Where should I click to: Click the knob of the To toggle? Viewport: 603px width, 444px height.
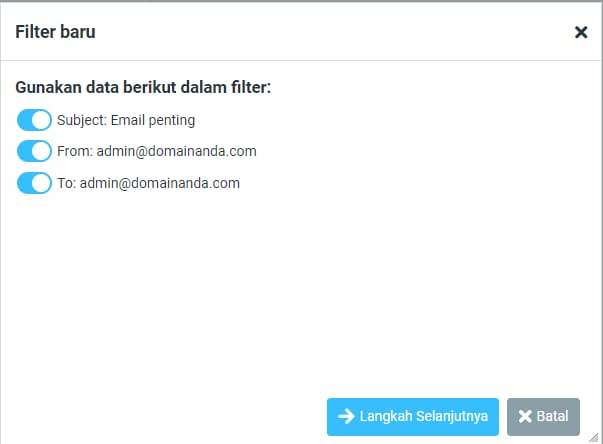[41, 184]
